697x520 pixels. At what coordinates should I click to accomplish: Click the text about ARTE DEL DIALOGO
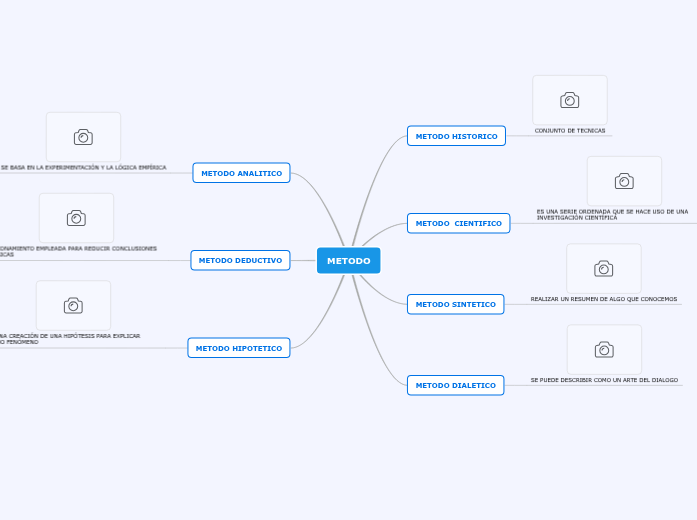604,380
